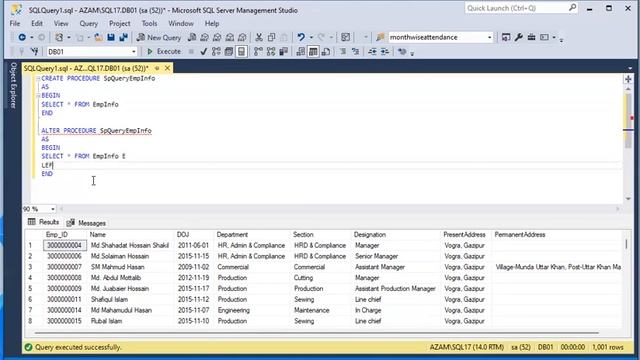This screenshot has width=640, height=360.
Task: Open an Analysis Services MDX Query
Action: click(204, 37)
